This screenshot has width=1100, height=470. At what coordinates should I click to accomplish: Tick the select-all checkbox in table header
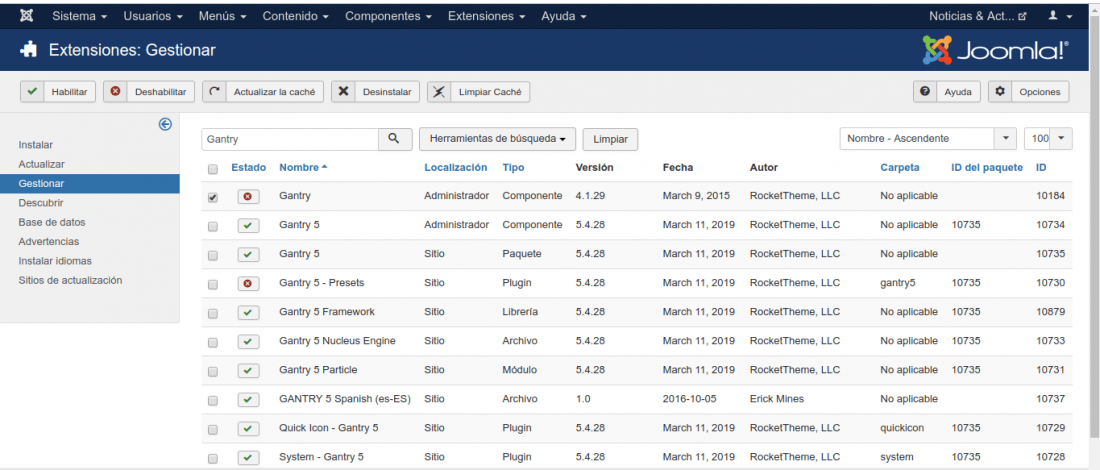pos(213,169)
